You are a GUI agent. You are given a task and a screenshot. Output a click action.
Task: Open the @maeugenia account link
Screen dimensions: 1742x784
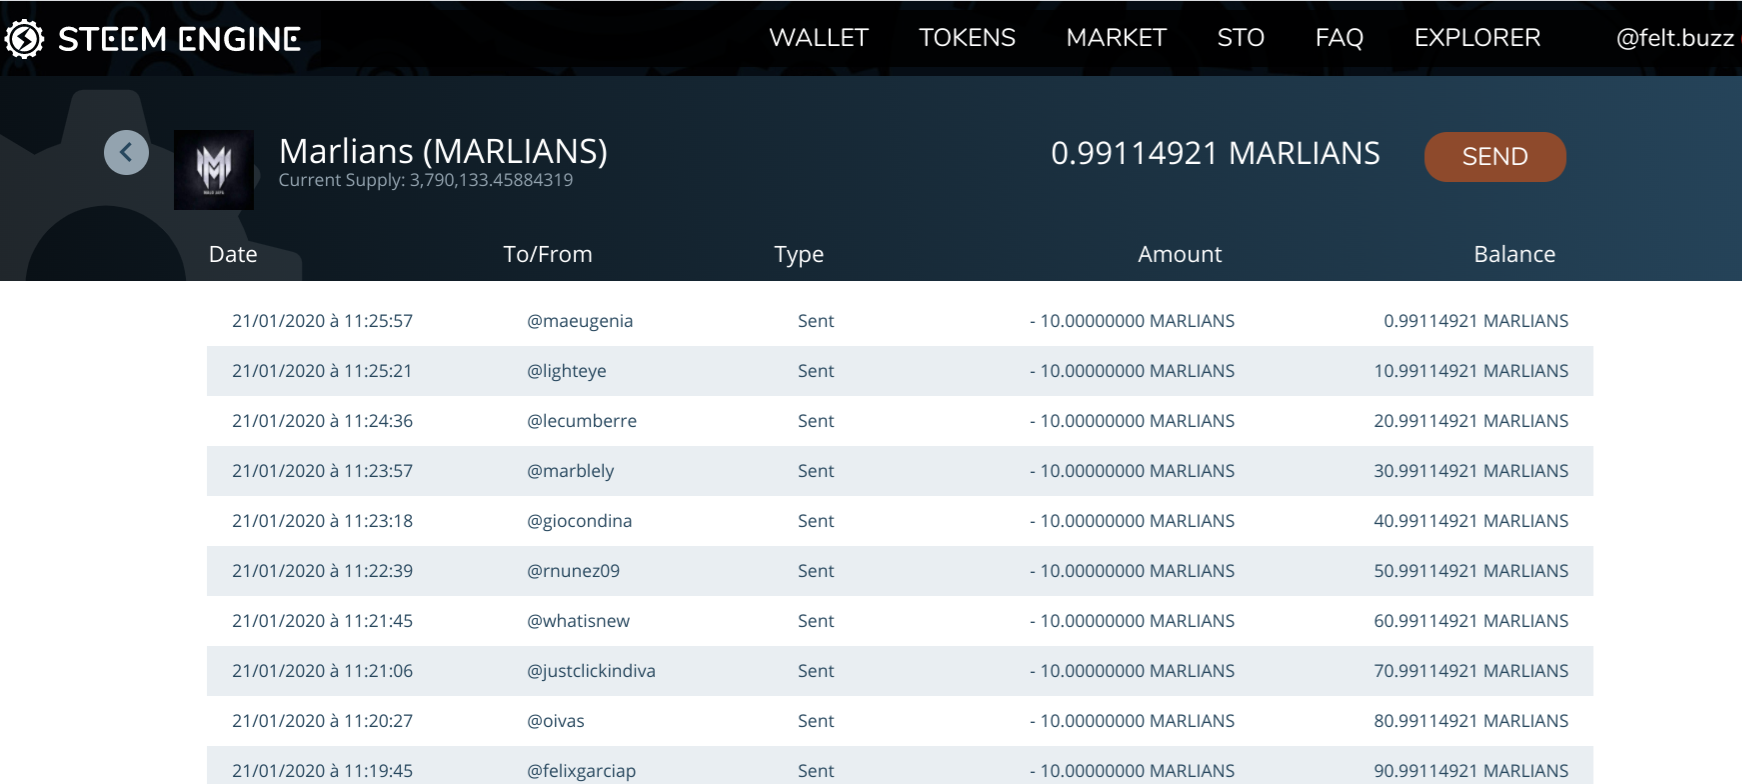[580, 321]
